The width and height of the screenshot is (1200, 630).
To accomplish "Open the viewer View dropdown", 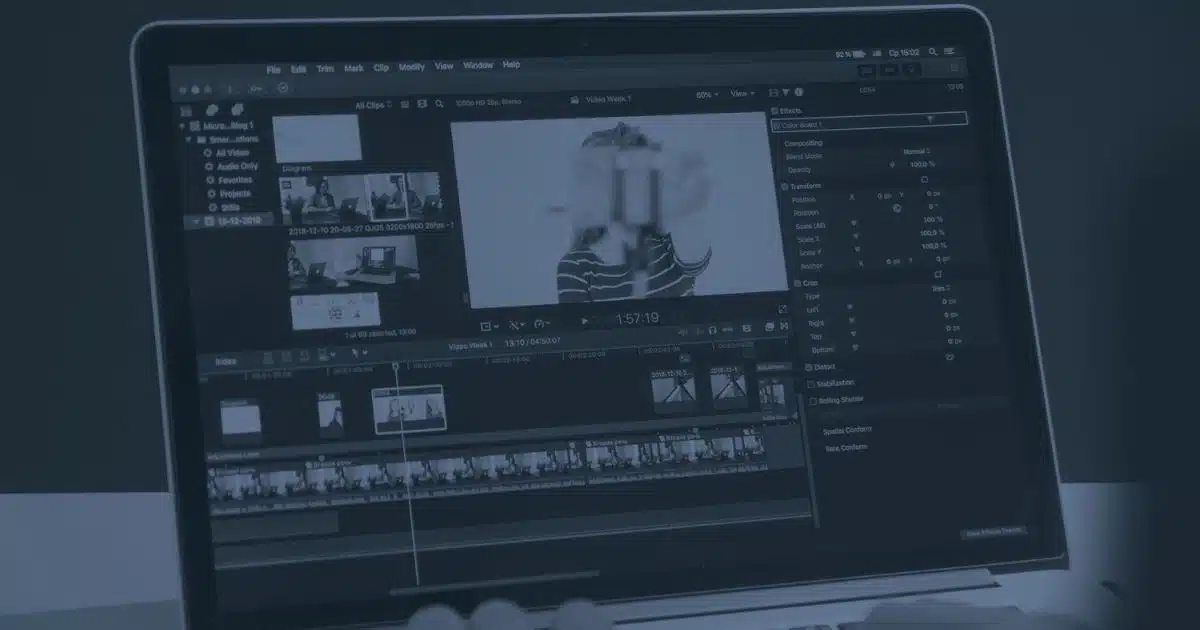I will (741, 94).
